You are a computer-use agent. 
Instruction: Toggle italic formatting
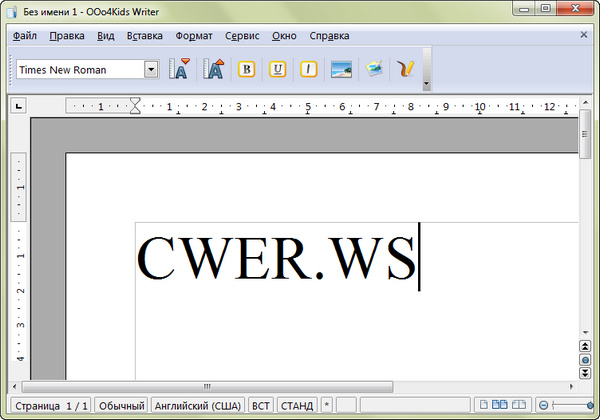[309, 69]
